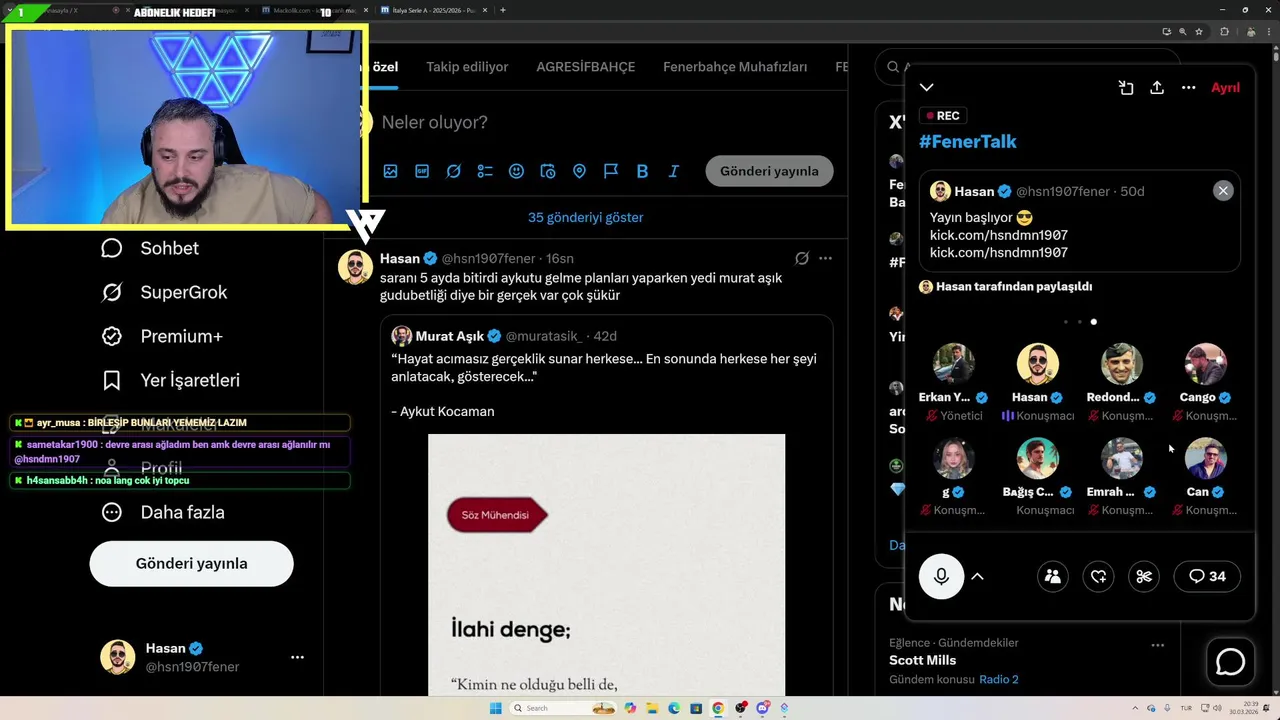1280x720 pixels.
Task: Open the space comments with 34 replies
Action: click(1207, 576)
